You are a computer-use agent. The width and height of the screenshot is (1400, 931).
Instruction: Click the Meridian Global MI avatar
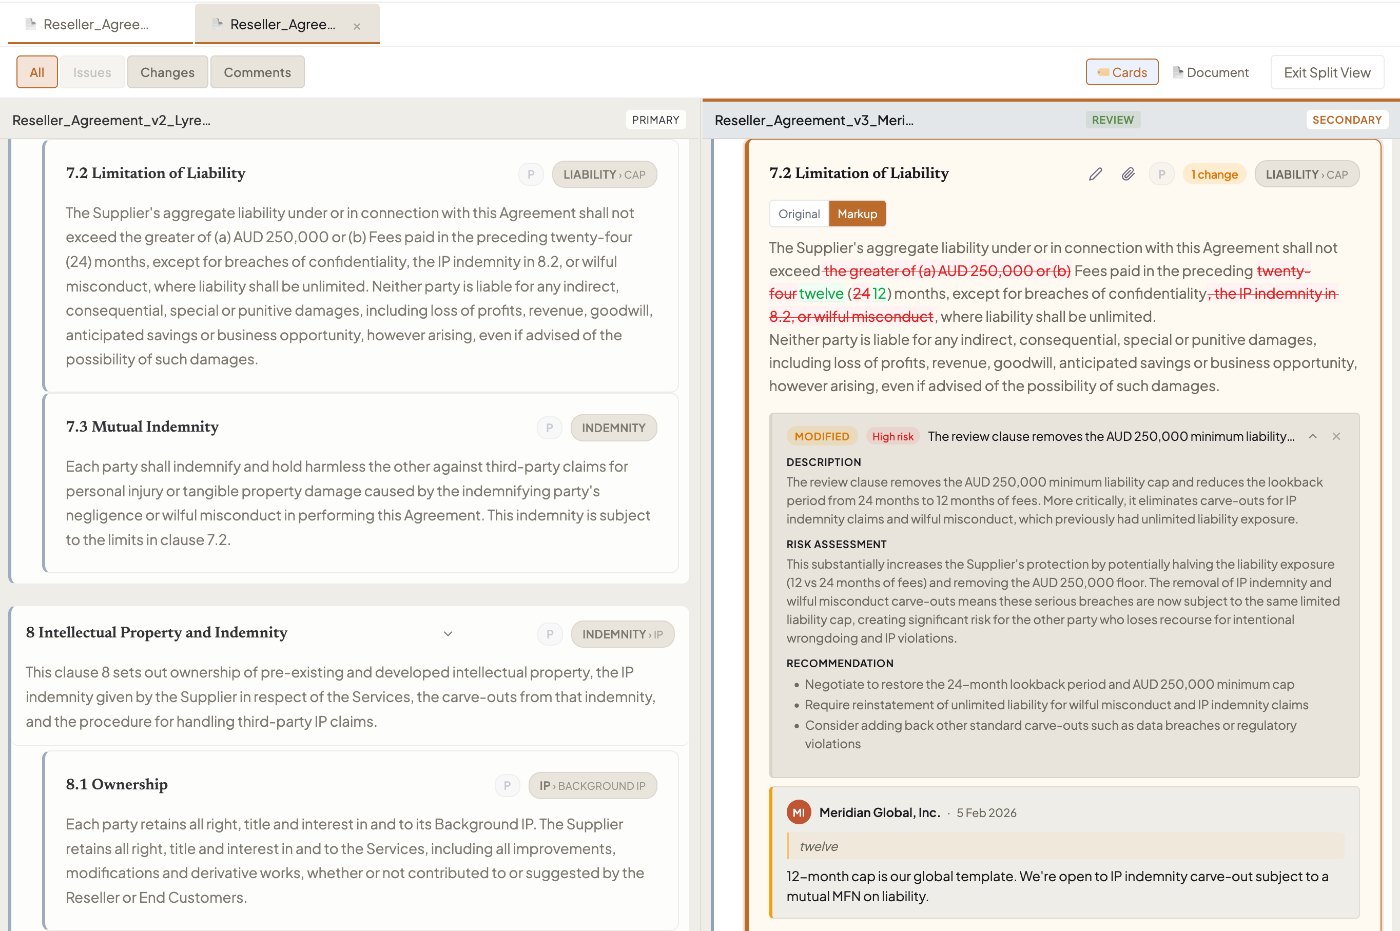[x=799, y=813]
